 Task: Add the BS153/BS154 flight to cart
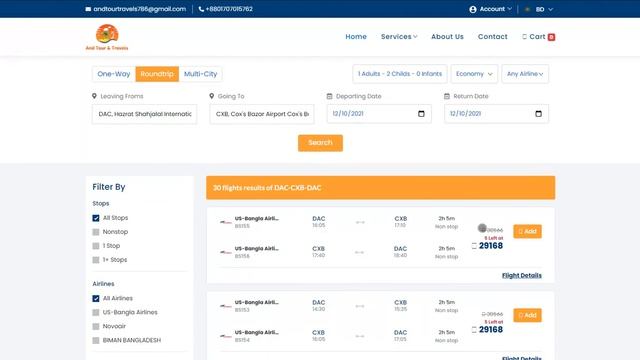(527, 315)
